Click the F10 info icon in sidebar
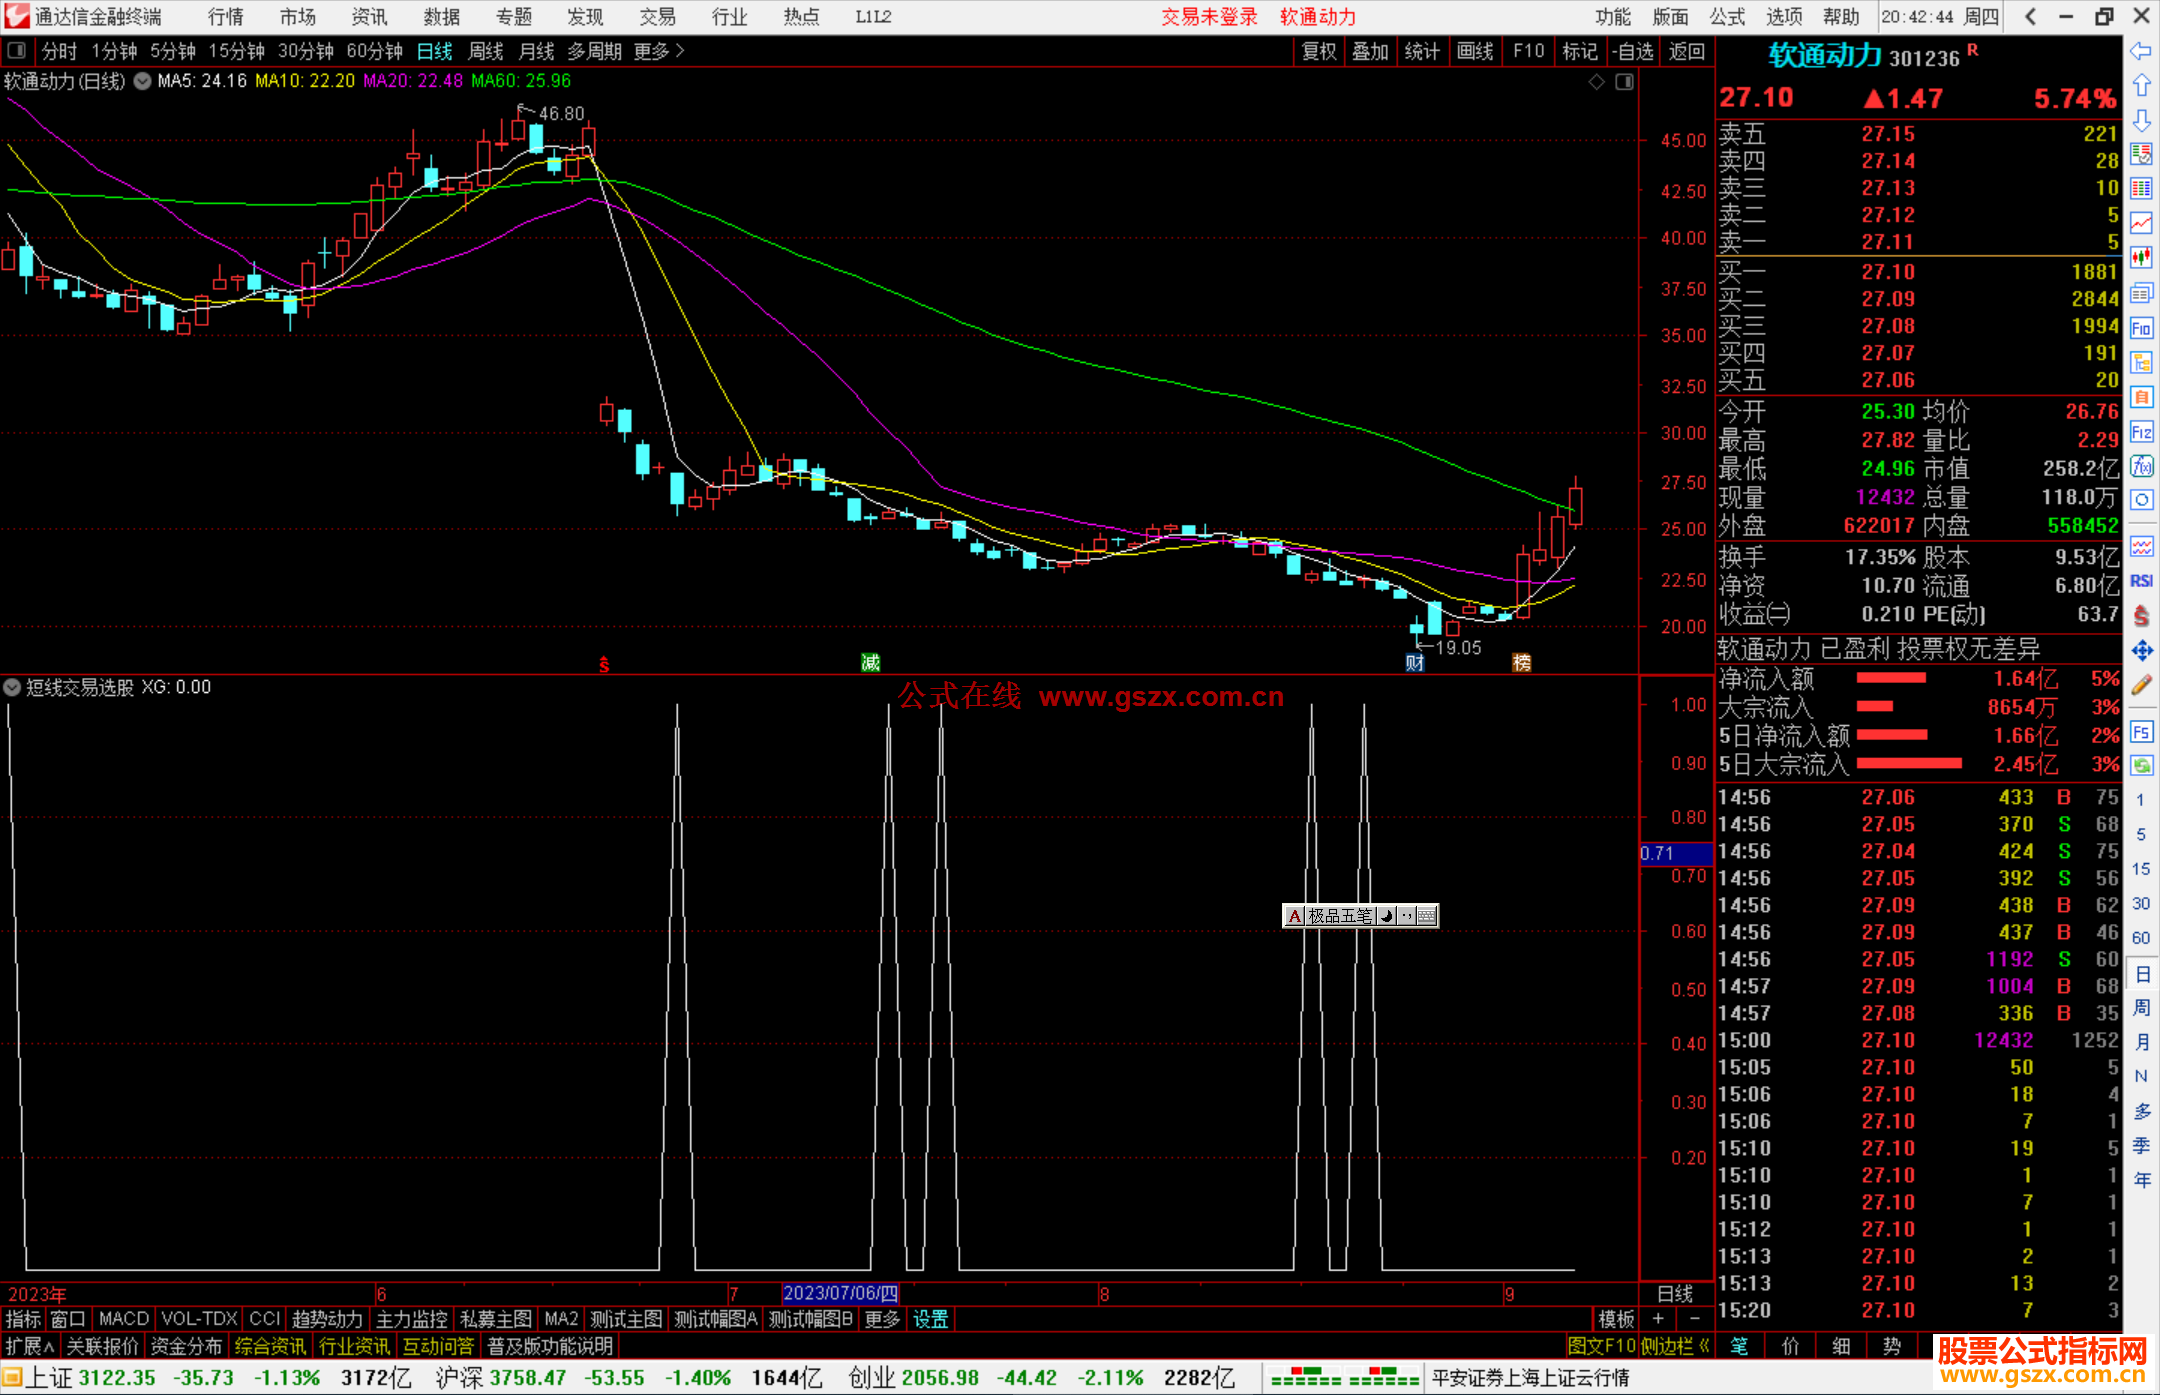The image size is (2160, 1395). tap(2141, 328)
